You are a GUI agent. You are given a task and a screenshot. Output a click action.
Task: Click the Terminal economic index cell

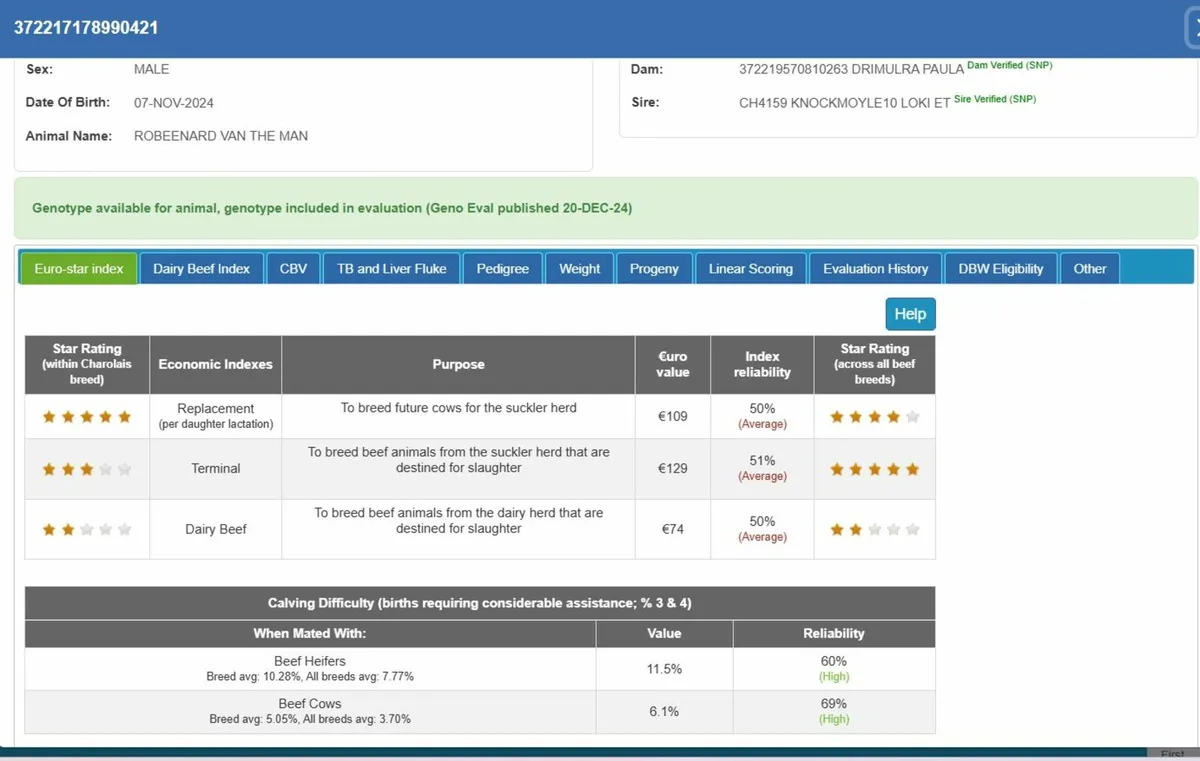(x=216, y=468)
